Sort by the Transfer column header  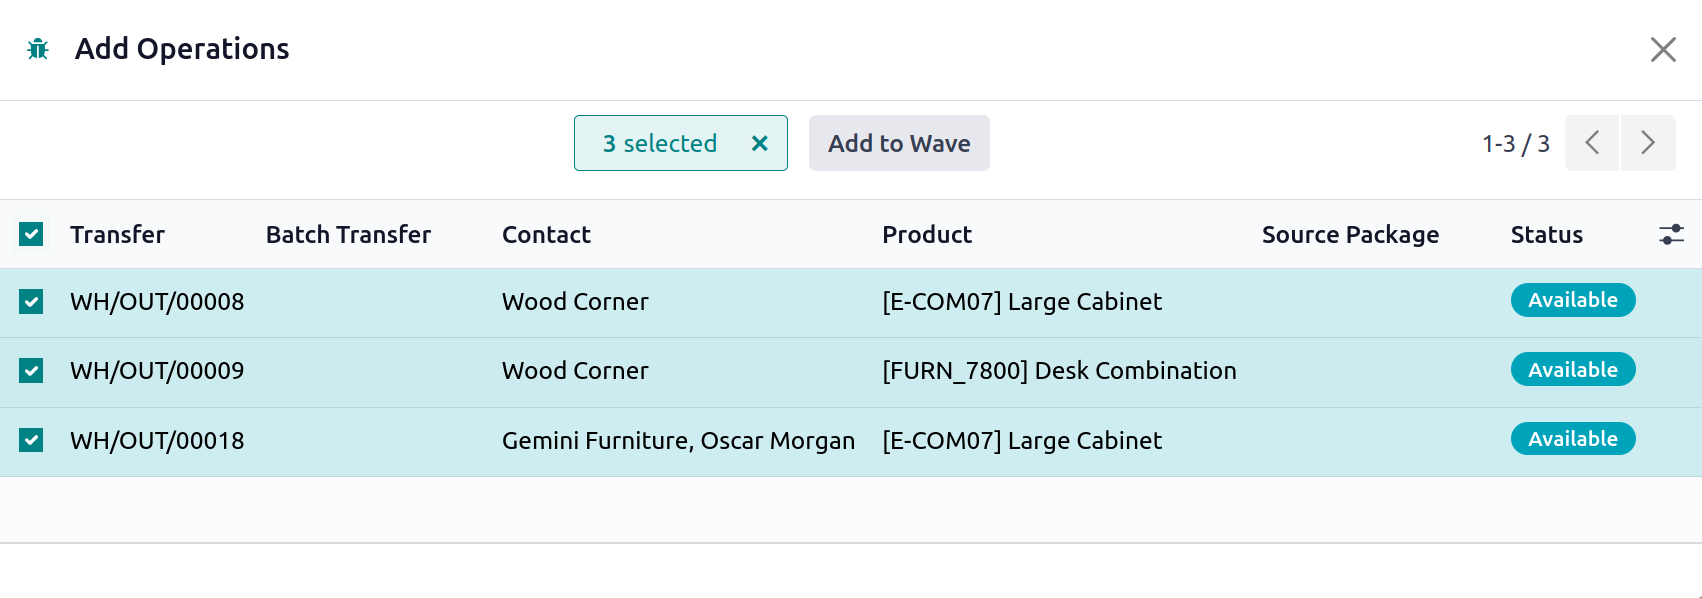117,234
